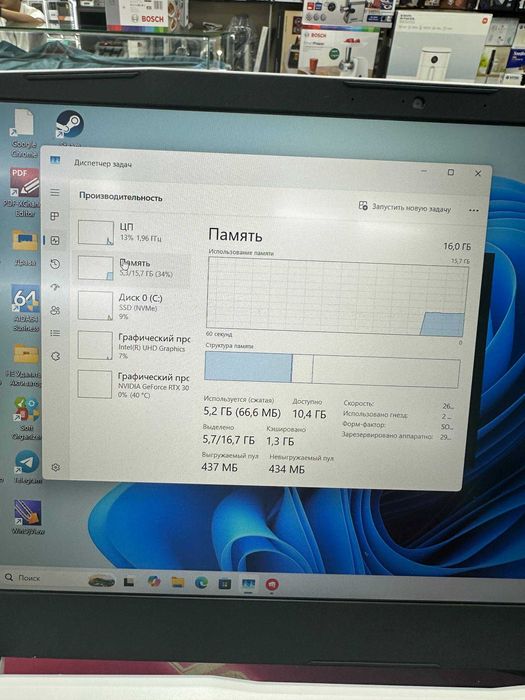Click Запустить новую задачу button
The width and height of the screenshot is (525, 700).
(405, 208)
